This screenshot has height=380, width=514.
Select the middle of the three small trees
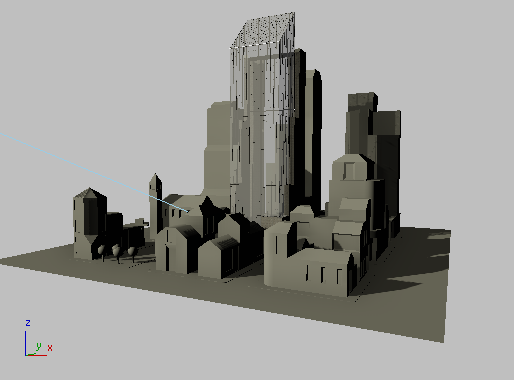point(116,253)
